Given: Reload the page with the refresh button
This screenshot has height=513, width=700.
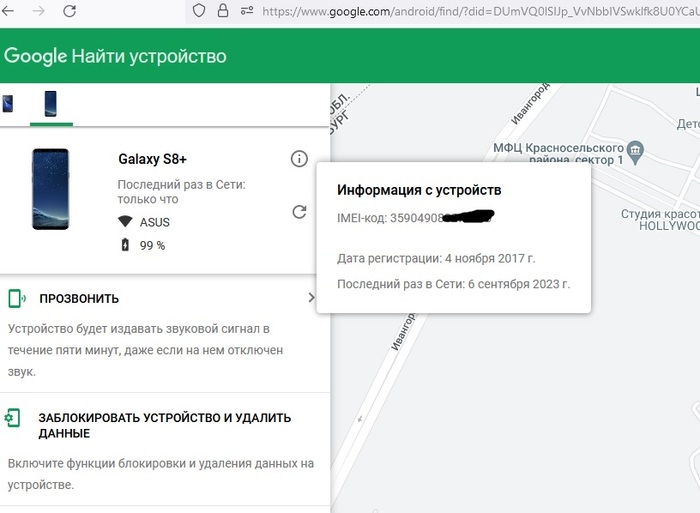Looking at the screenshot, I should (x=69, y=11).
